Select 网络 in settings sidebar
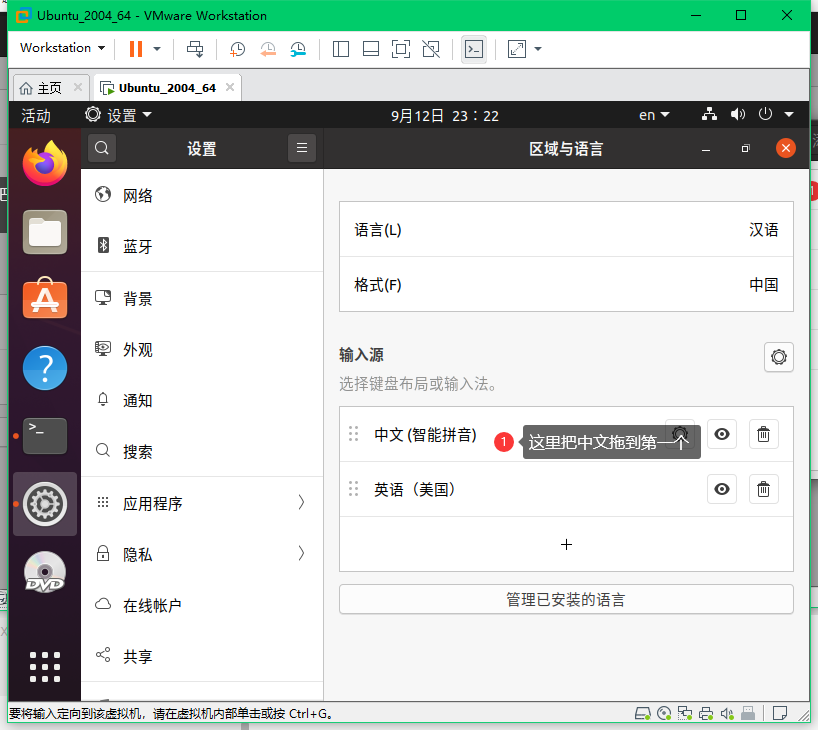Screen dimensions: 818x730 pos(202,195)
